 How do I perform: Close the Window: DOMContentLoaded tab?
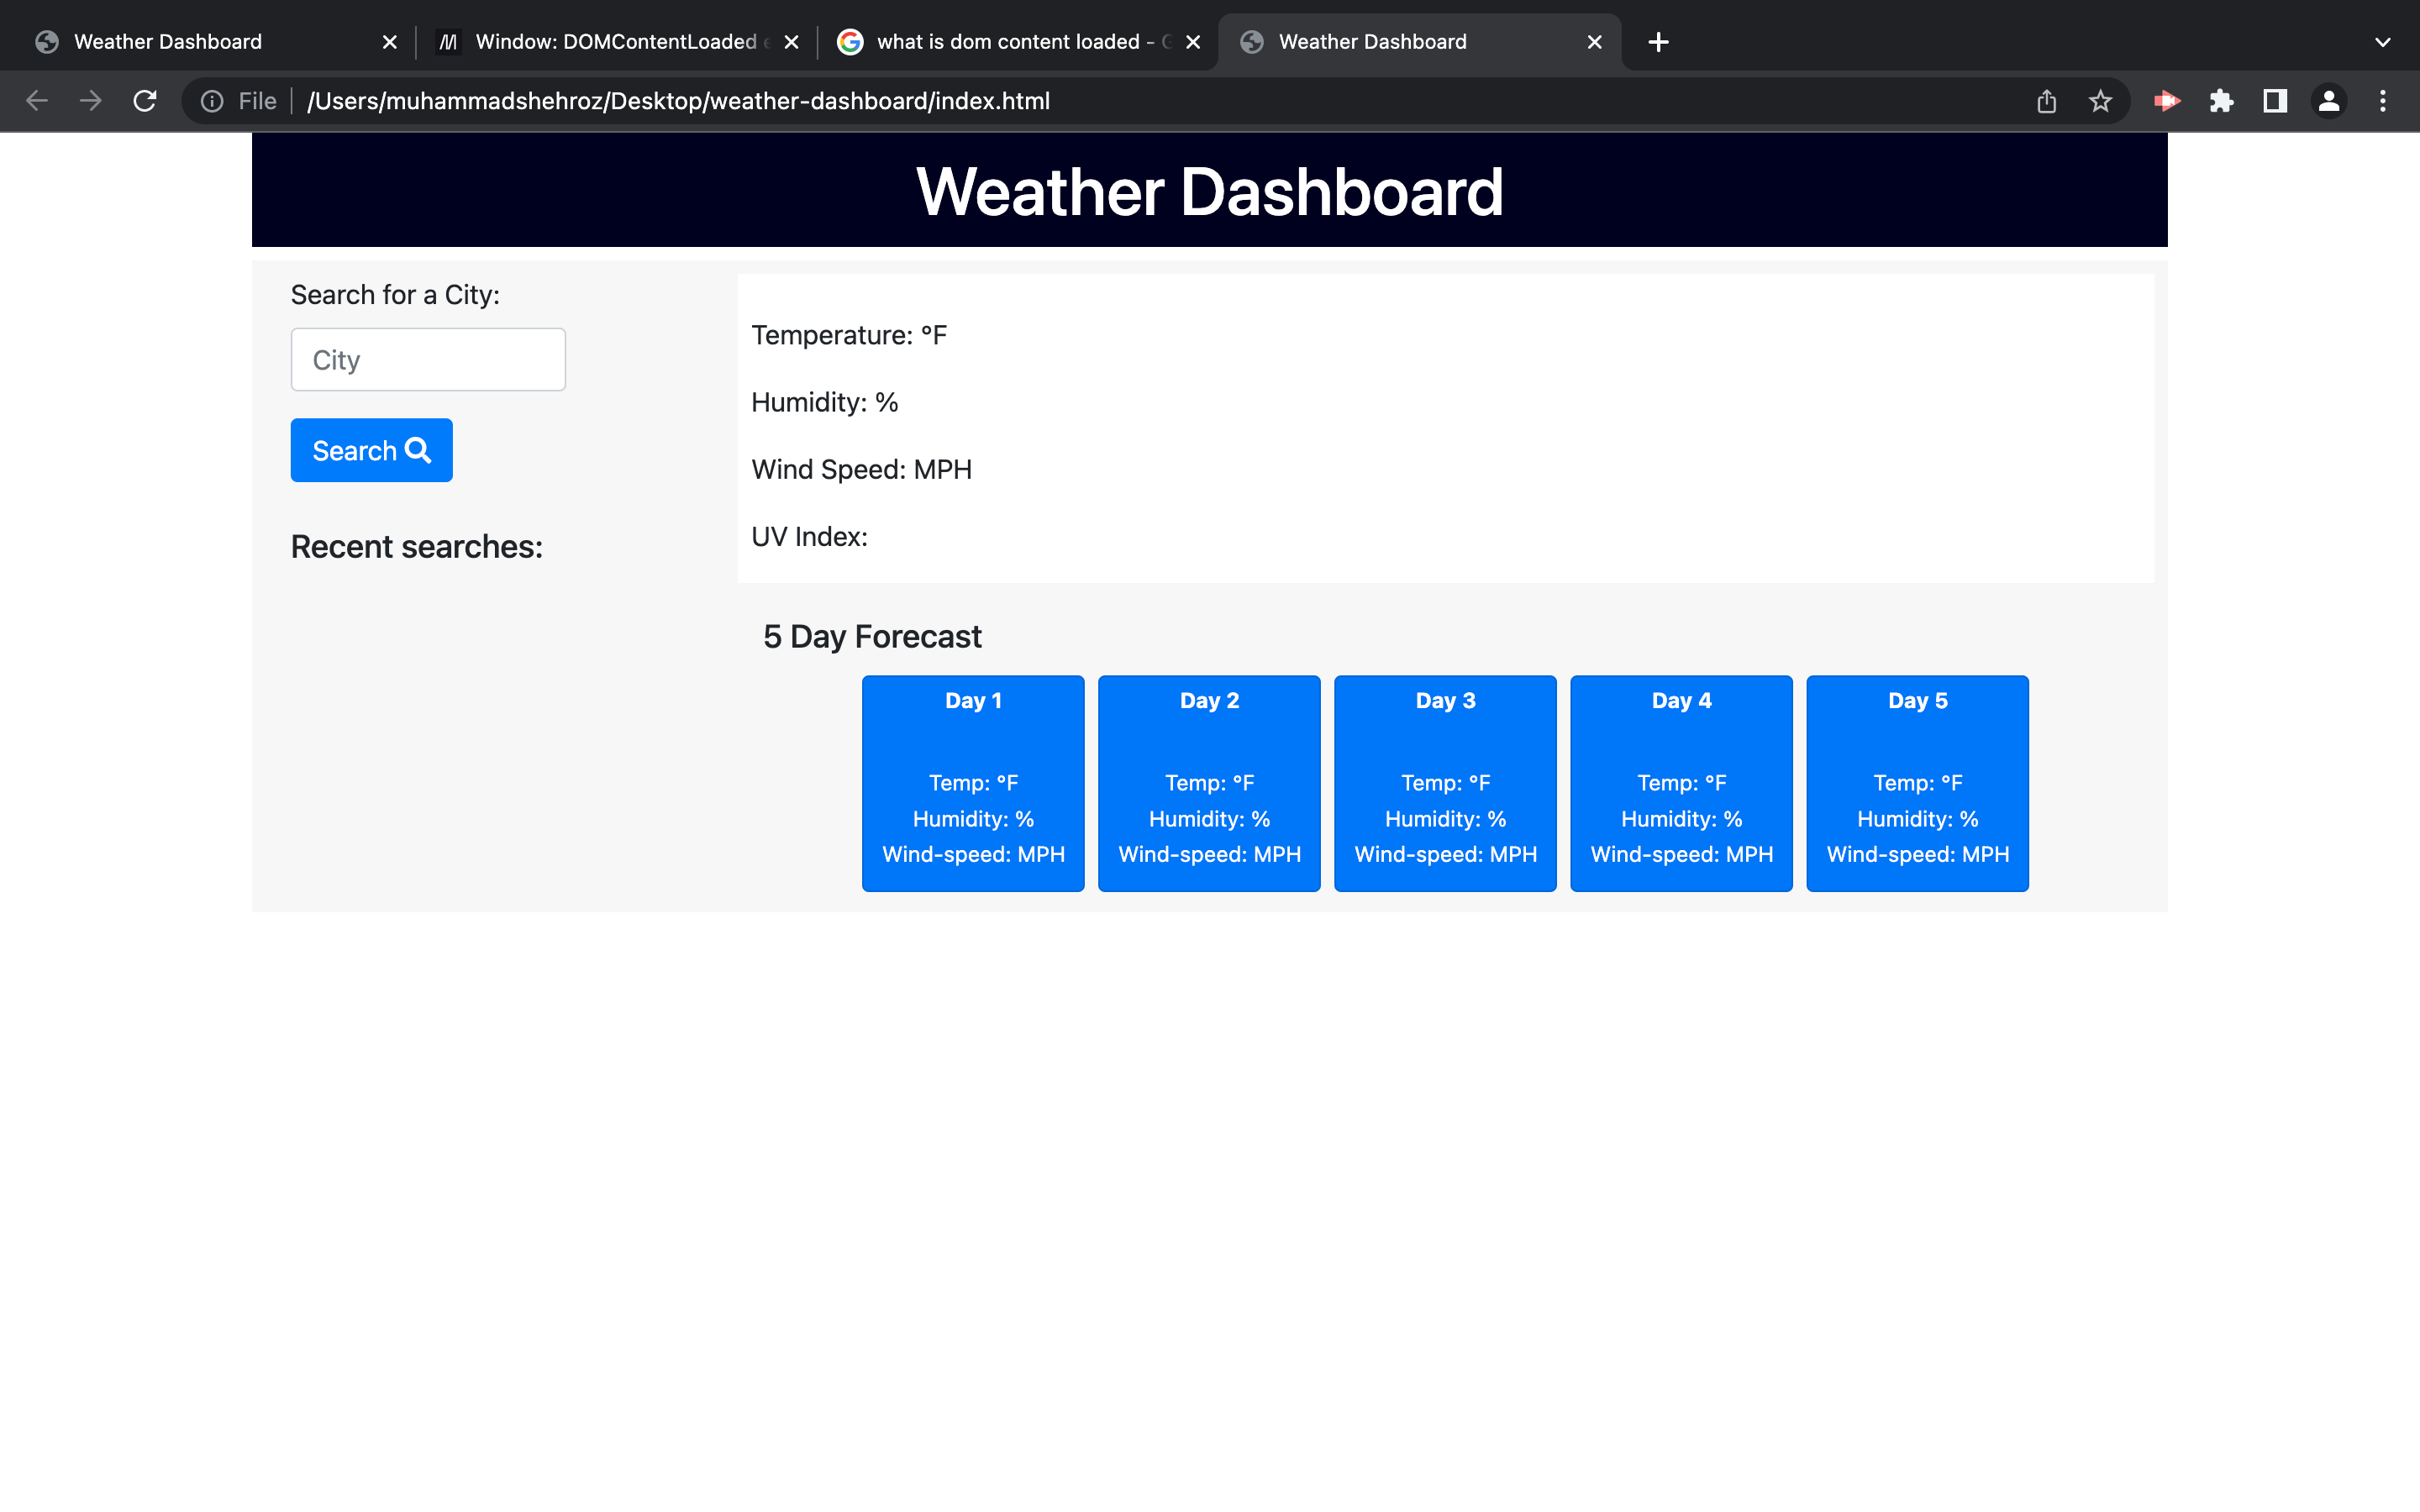click(791, 42)
